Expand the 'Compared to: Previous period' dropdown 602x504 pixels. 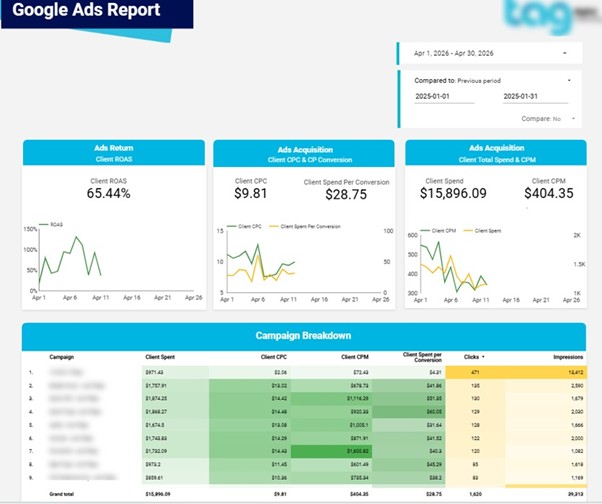click(x=493, y=81)
